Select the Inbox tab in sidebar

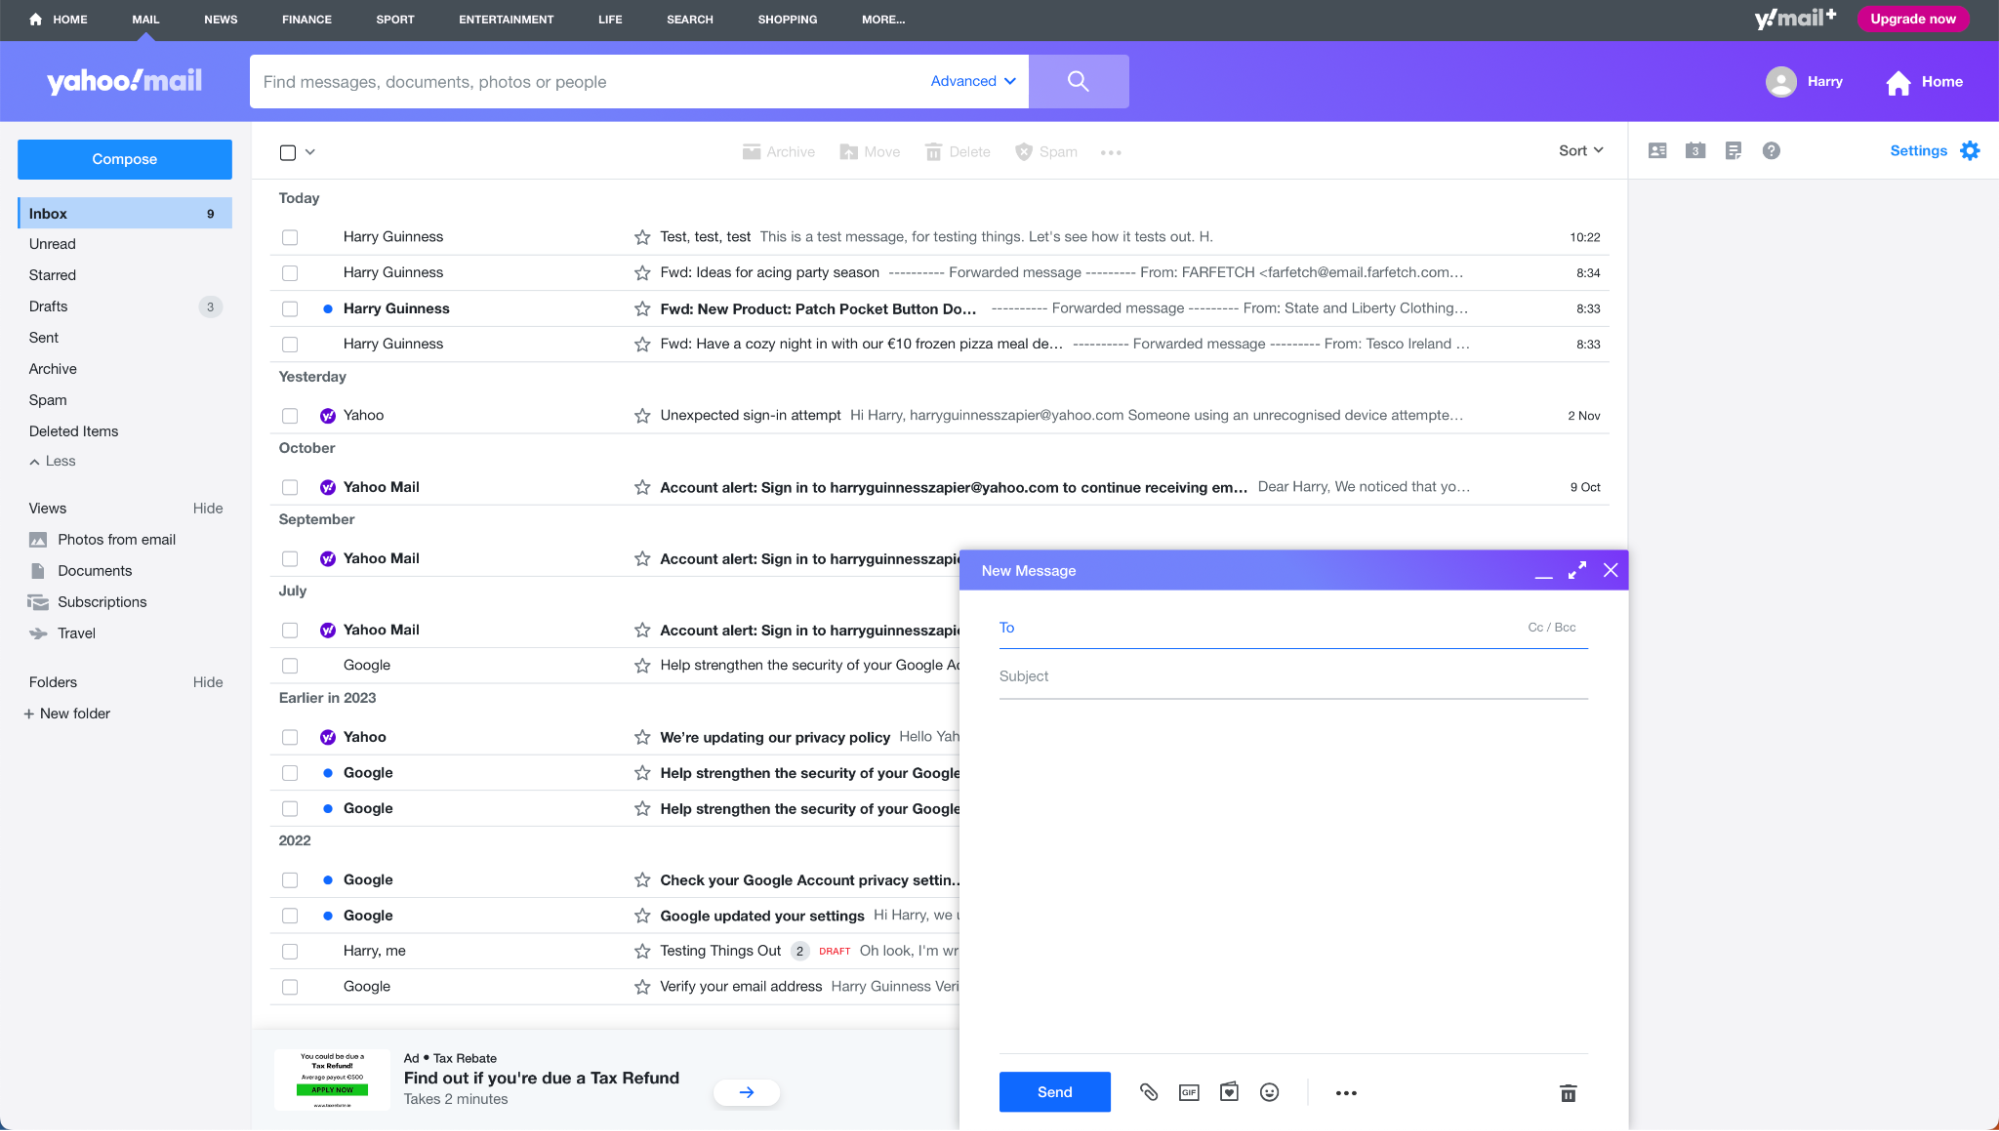point(124,213)
